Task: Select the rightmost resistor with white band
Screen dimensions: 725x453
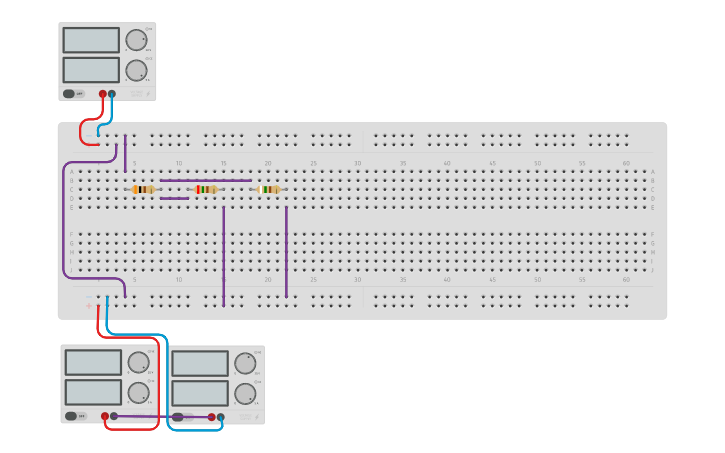Action: click(268, 189)
